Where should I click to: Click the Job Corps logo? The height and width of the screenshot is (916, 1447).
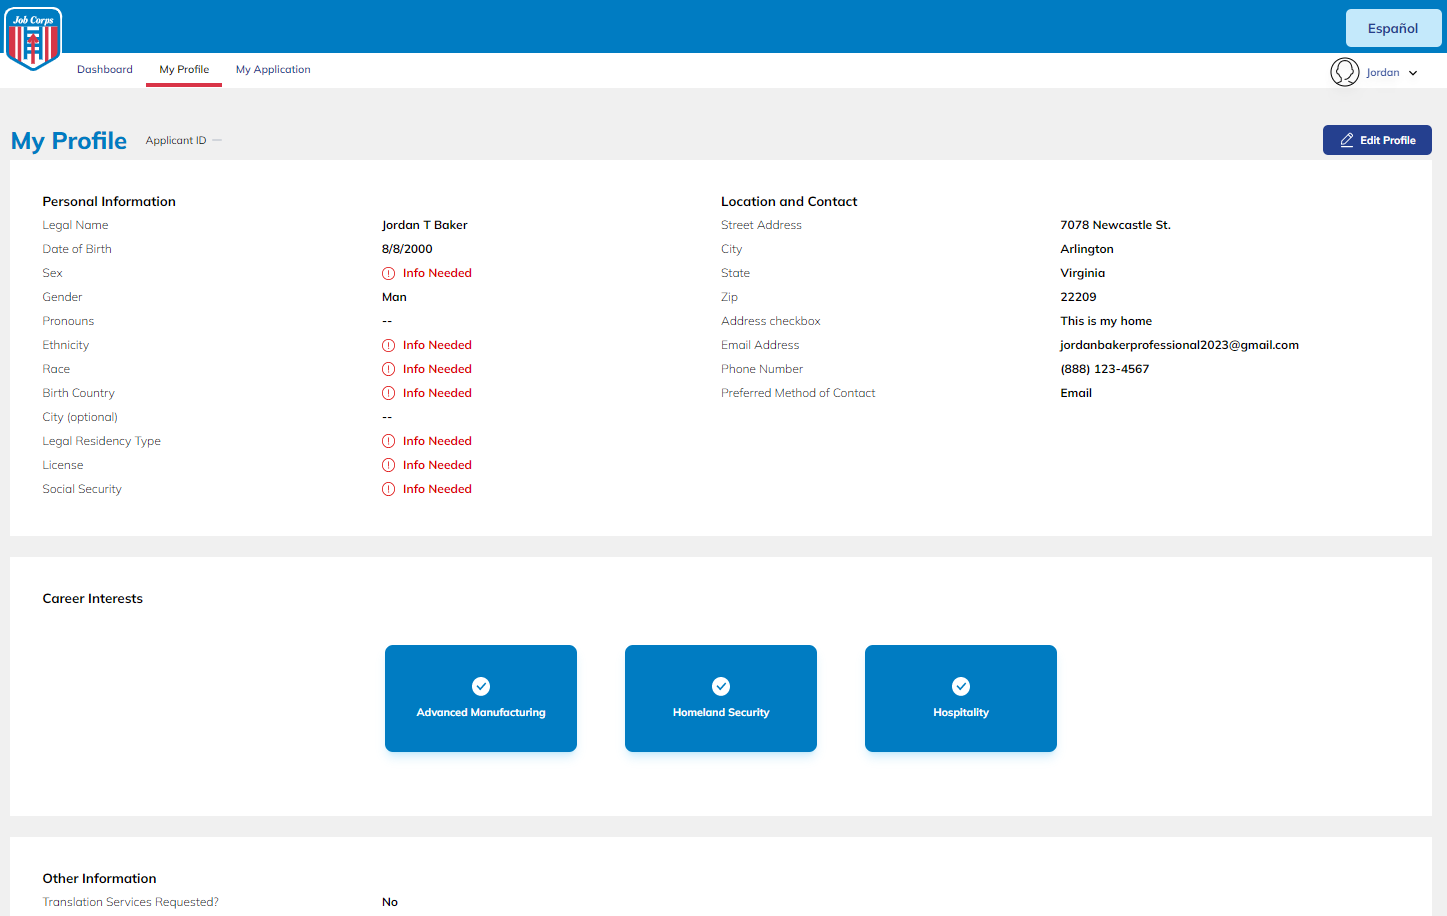(34, 38)
